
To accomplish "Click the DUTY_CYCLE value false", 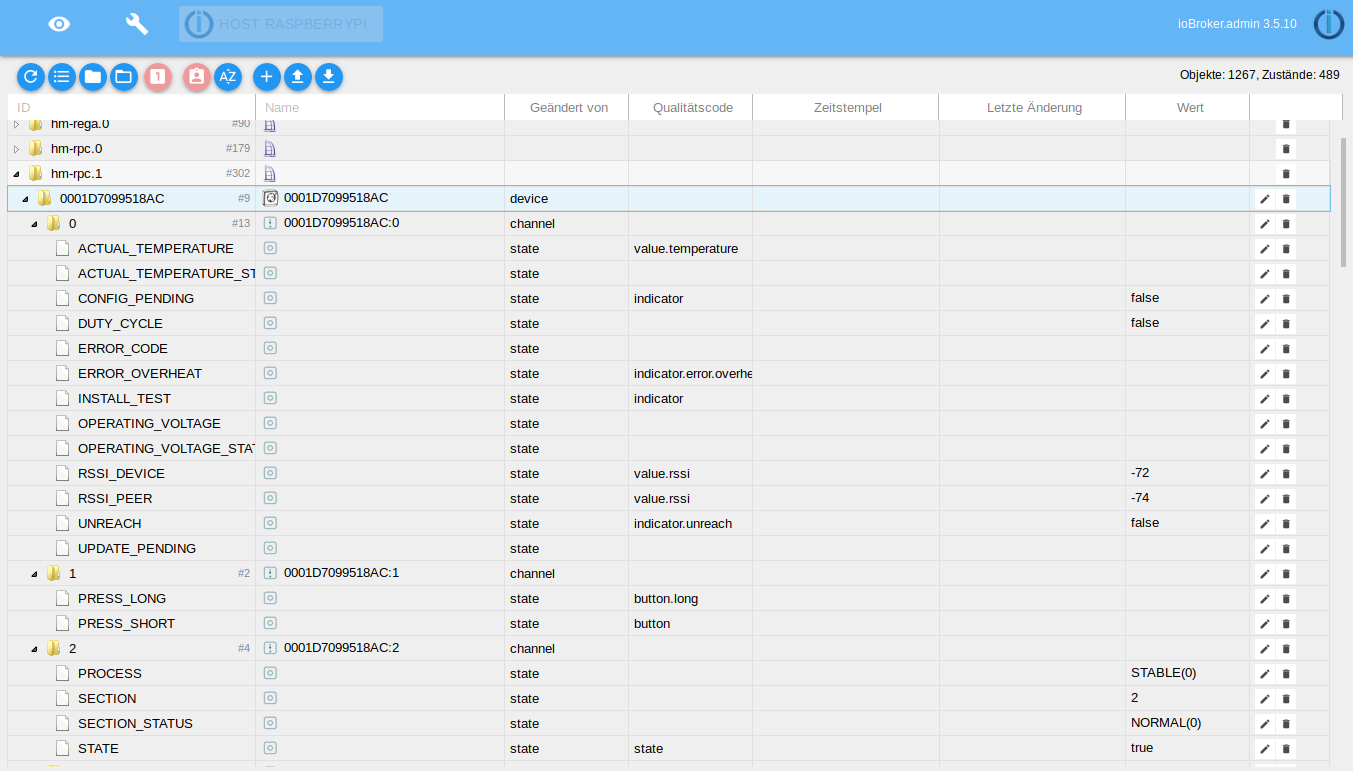I will click(1145, 323).
